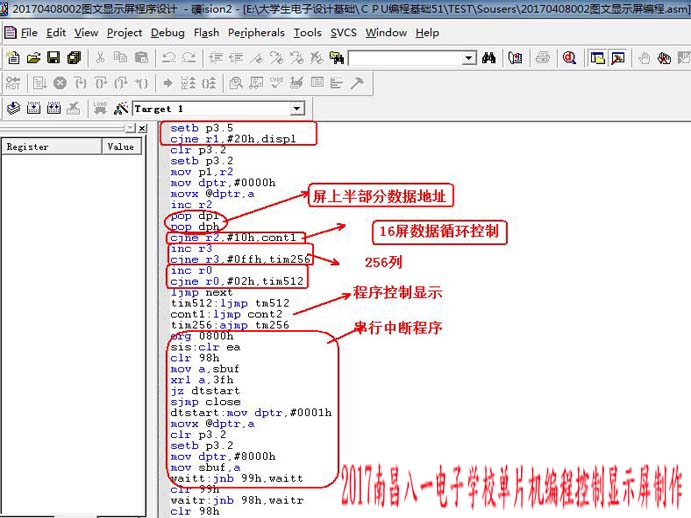Toggle the Disassembly window icon
This screenshot has height=518, width=691.
[x=236, y=83]
